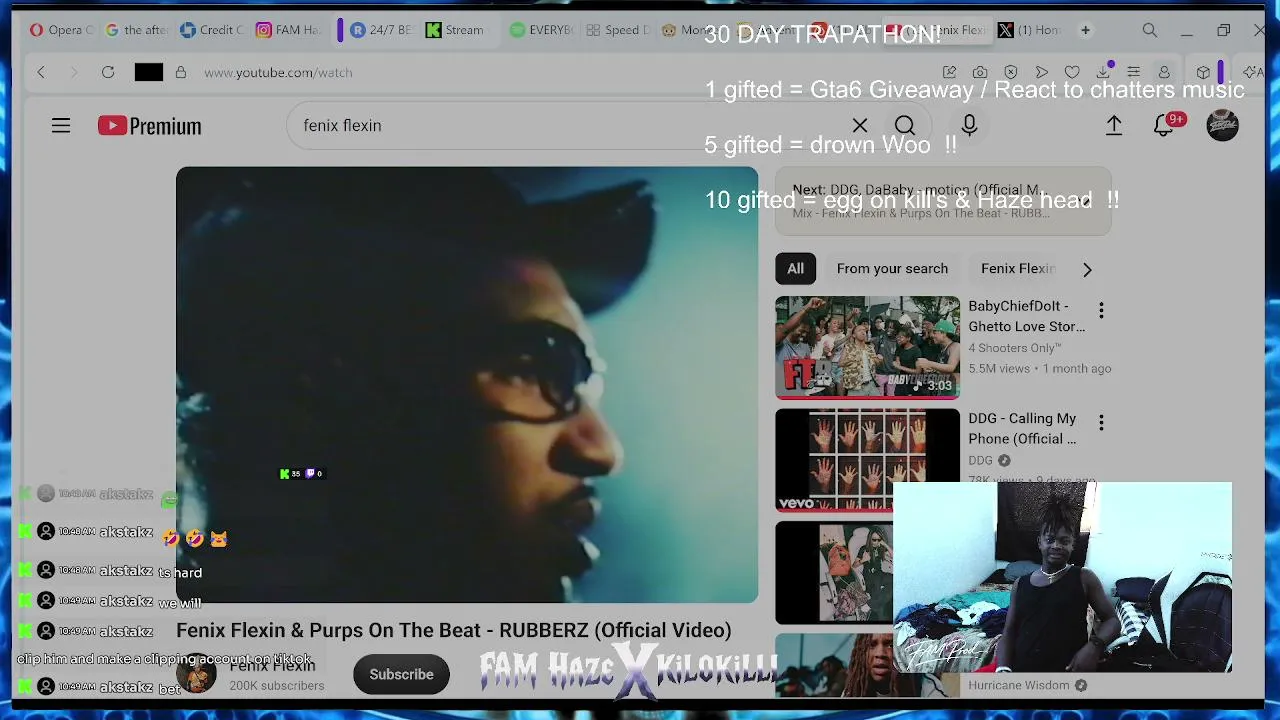The height and width of the screenshot is (720, 1280).
Task: Switch to the X (1) Home tab
Action: coord(1029,30)
